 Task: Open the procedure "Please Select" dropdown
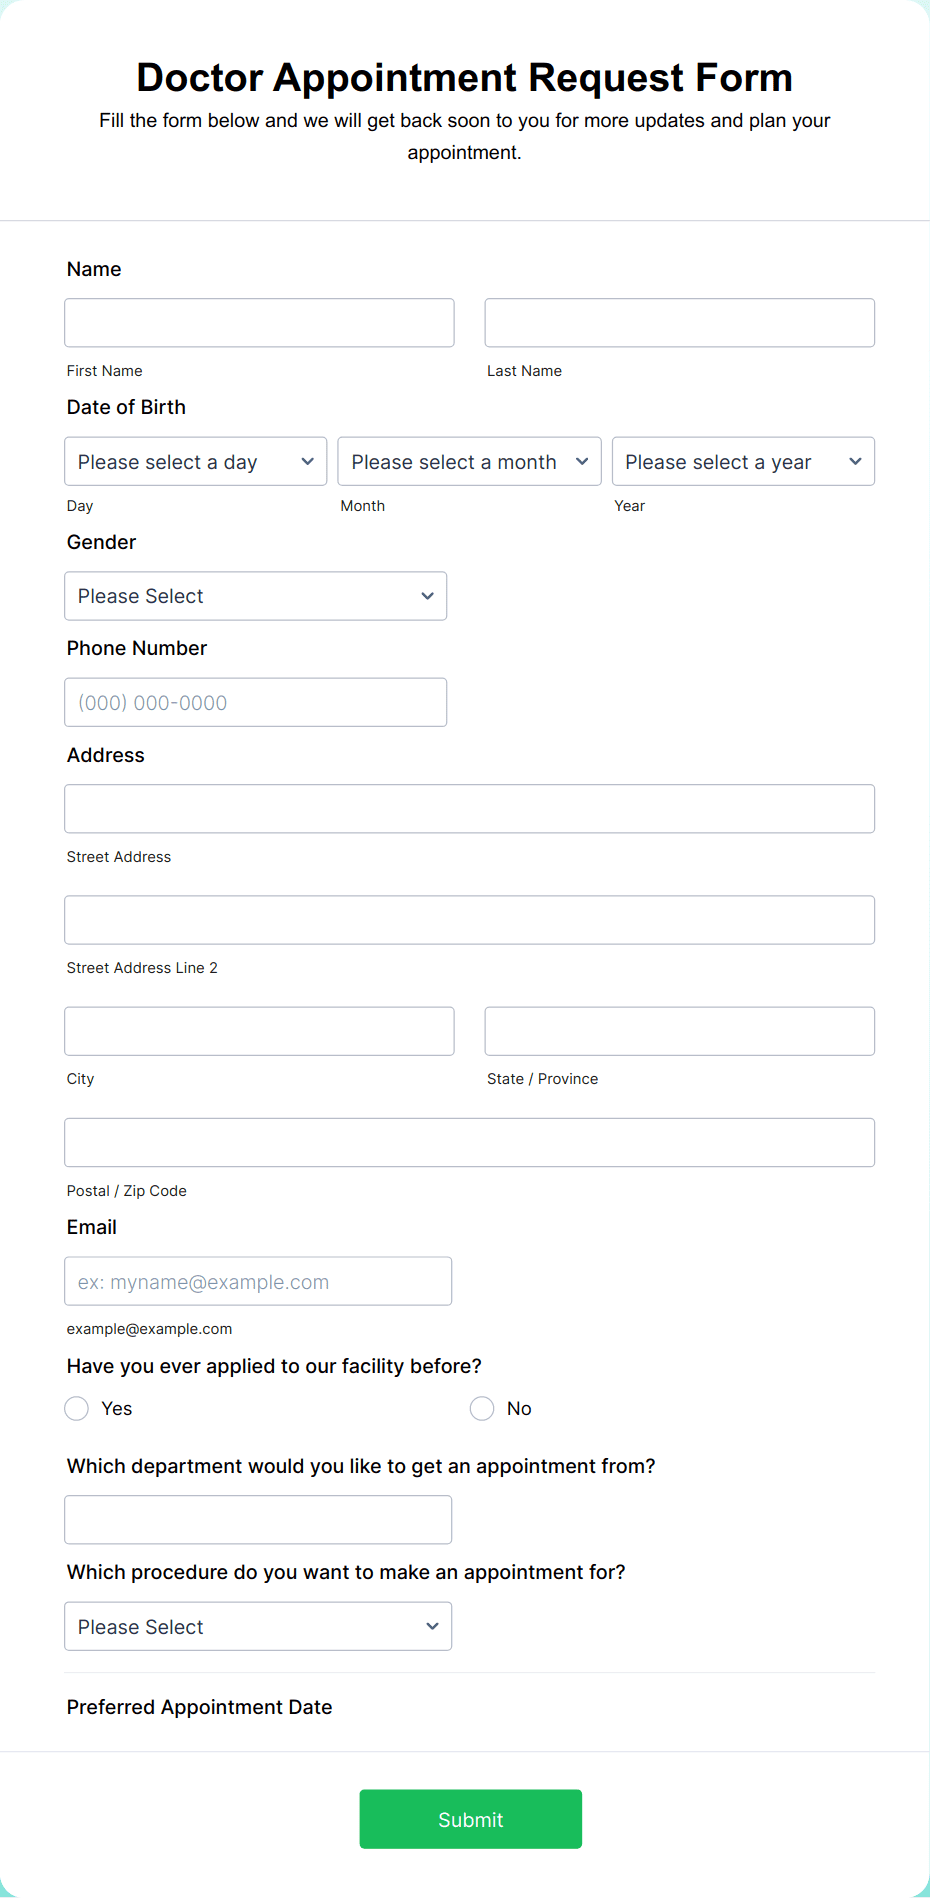(257, 1626)
